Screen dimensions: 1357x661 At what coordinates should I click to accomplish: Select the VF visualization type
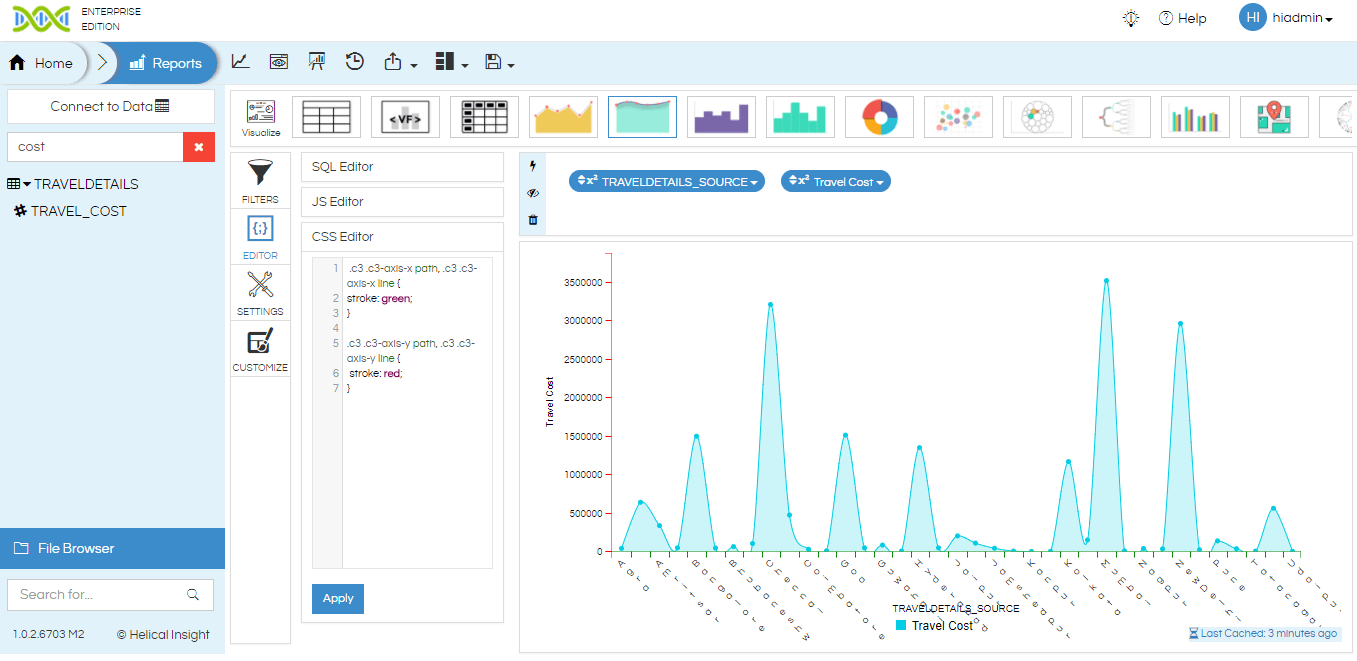[x=405, y=117]
